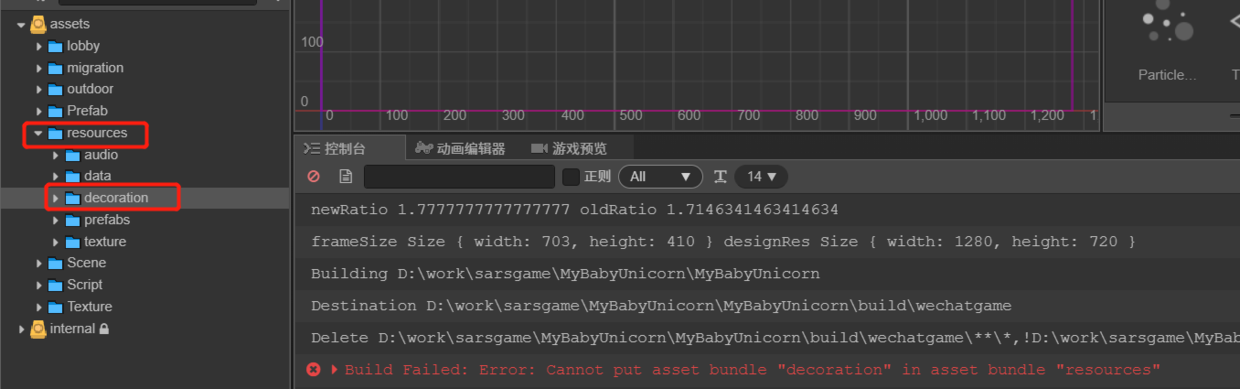1240x389 pixels.
Task: Click the audio folder icon
Action: pyautogui.click(x=73, y=155)
